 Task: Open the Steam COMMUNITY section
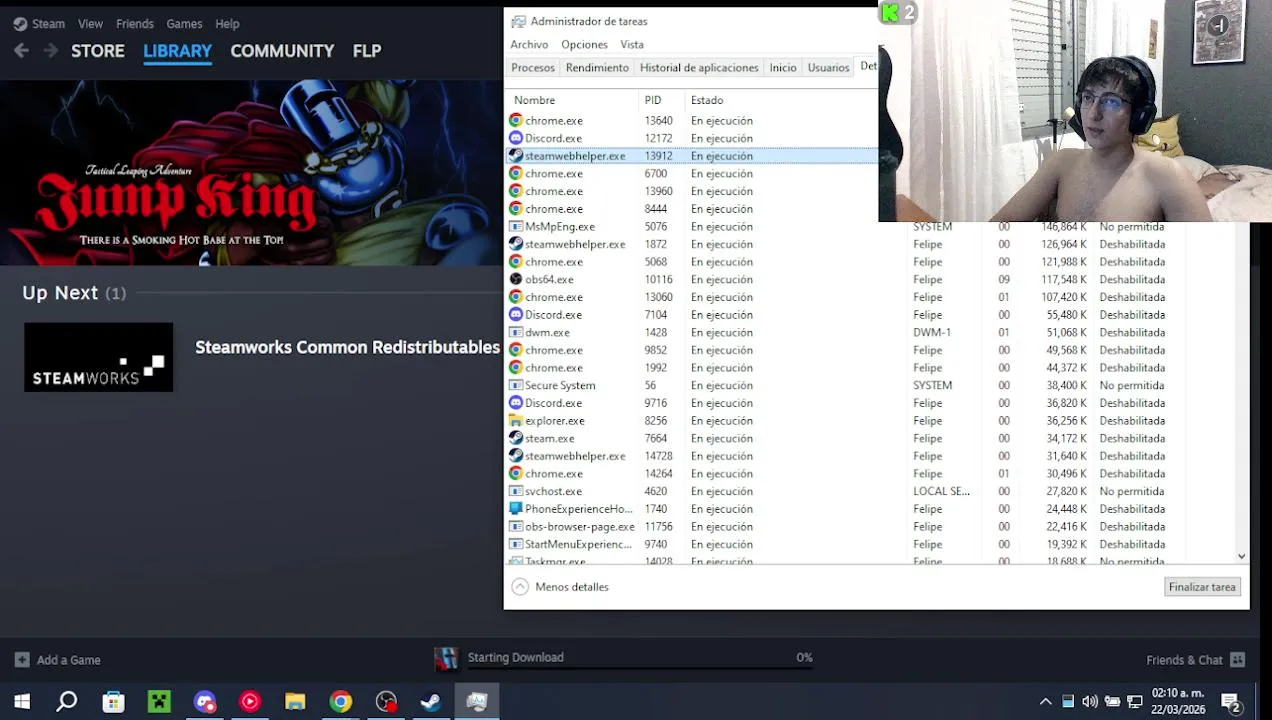click(282, 50)
